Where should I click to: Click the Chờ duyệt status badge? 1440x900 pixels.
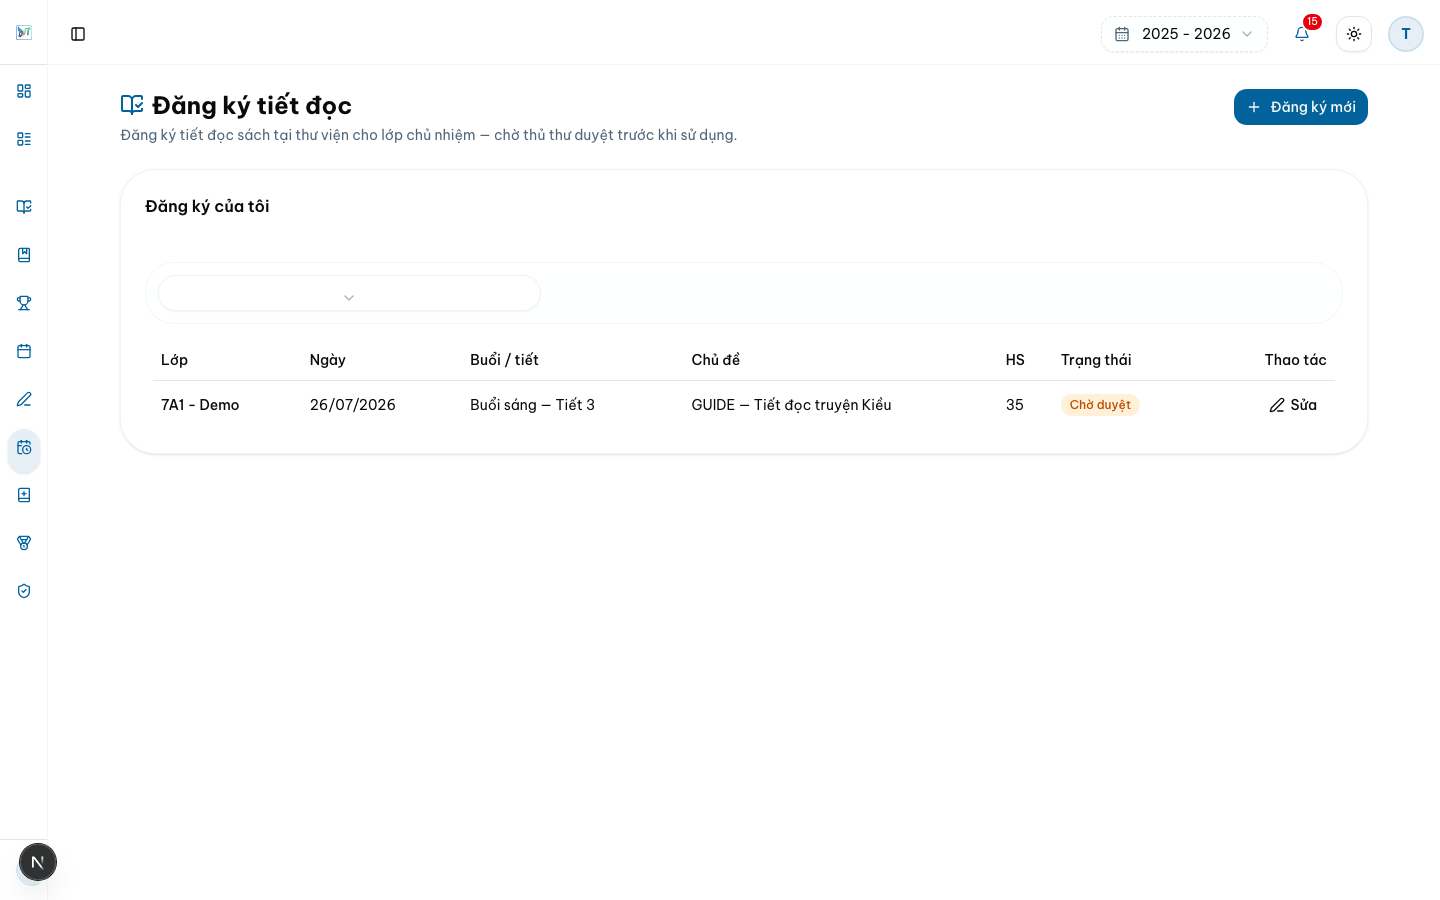pyautogui.click(x=1100, y=405)
